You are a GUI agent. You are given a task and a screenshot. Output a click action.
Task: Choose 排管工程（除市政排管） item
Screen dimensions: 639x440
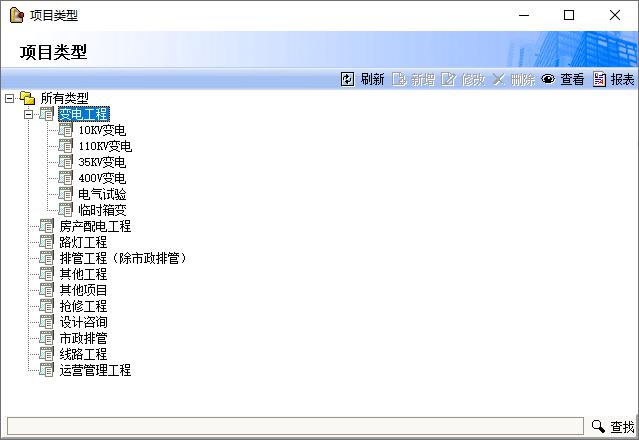[125, 258]
